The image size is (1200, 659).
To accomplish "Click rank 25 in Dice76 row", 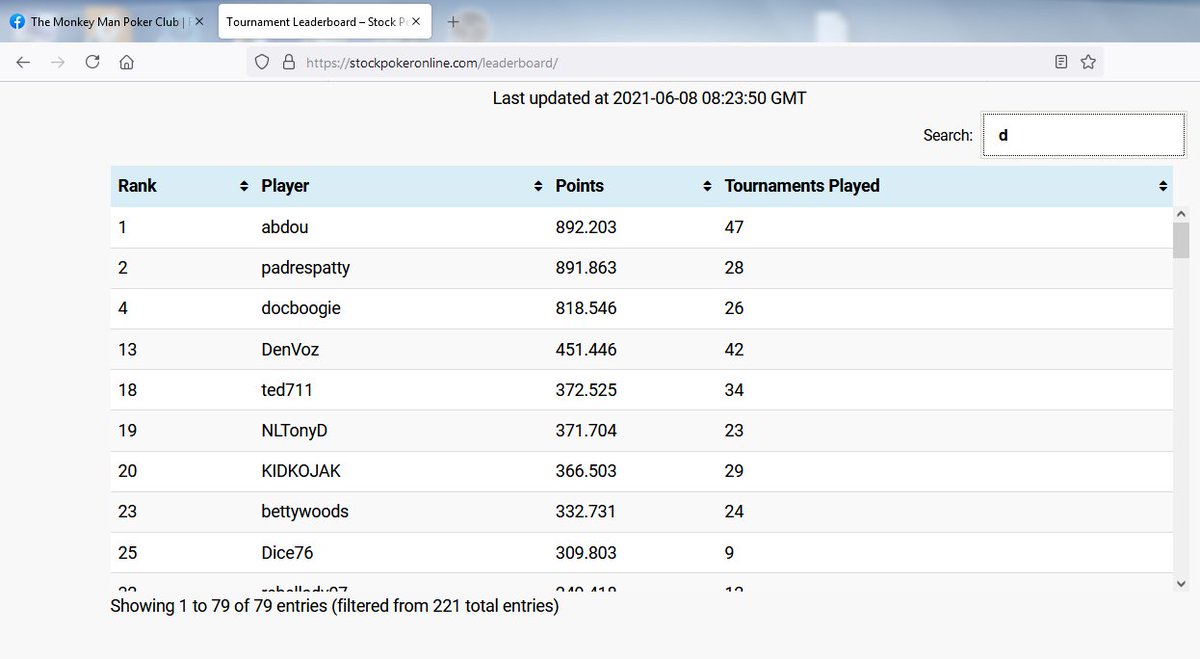I will [x=127, y=552].
